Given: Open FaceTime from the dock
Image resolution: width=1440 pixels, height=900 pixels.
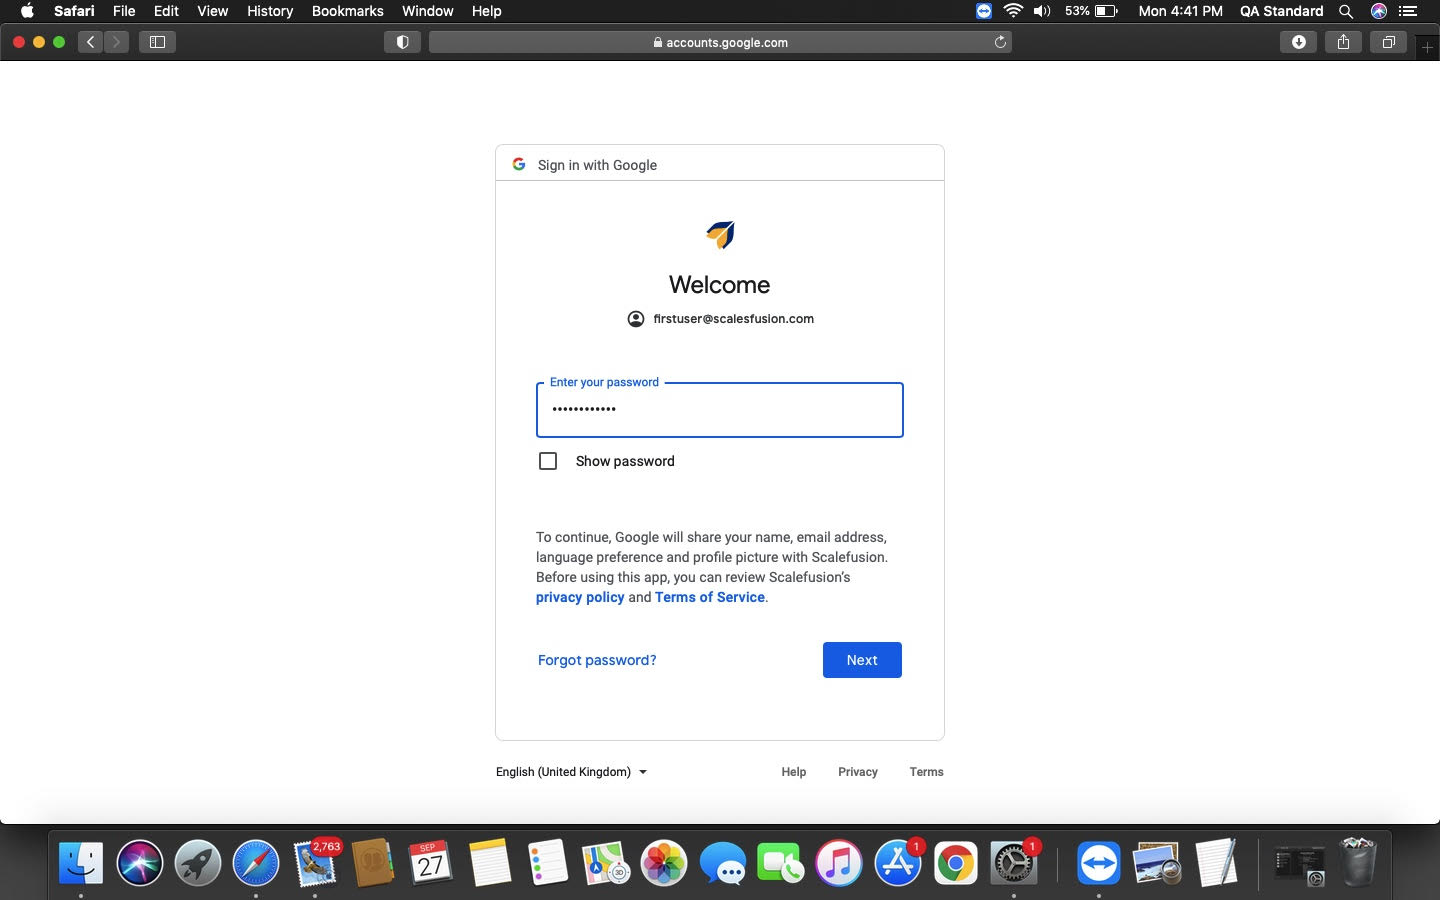Looking at the screenshot, I should [781, 862].
